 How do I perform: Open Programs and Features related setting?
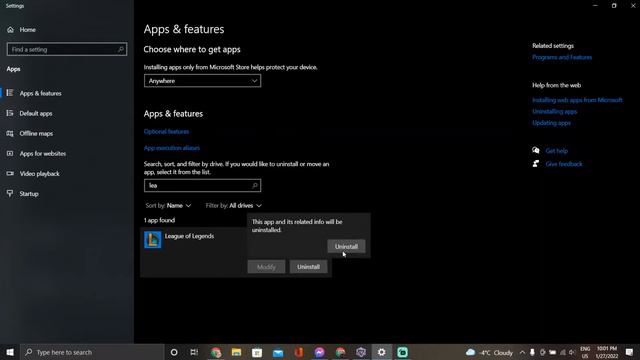(x=562, y=57)
